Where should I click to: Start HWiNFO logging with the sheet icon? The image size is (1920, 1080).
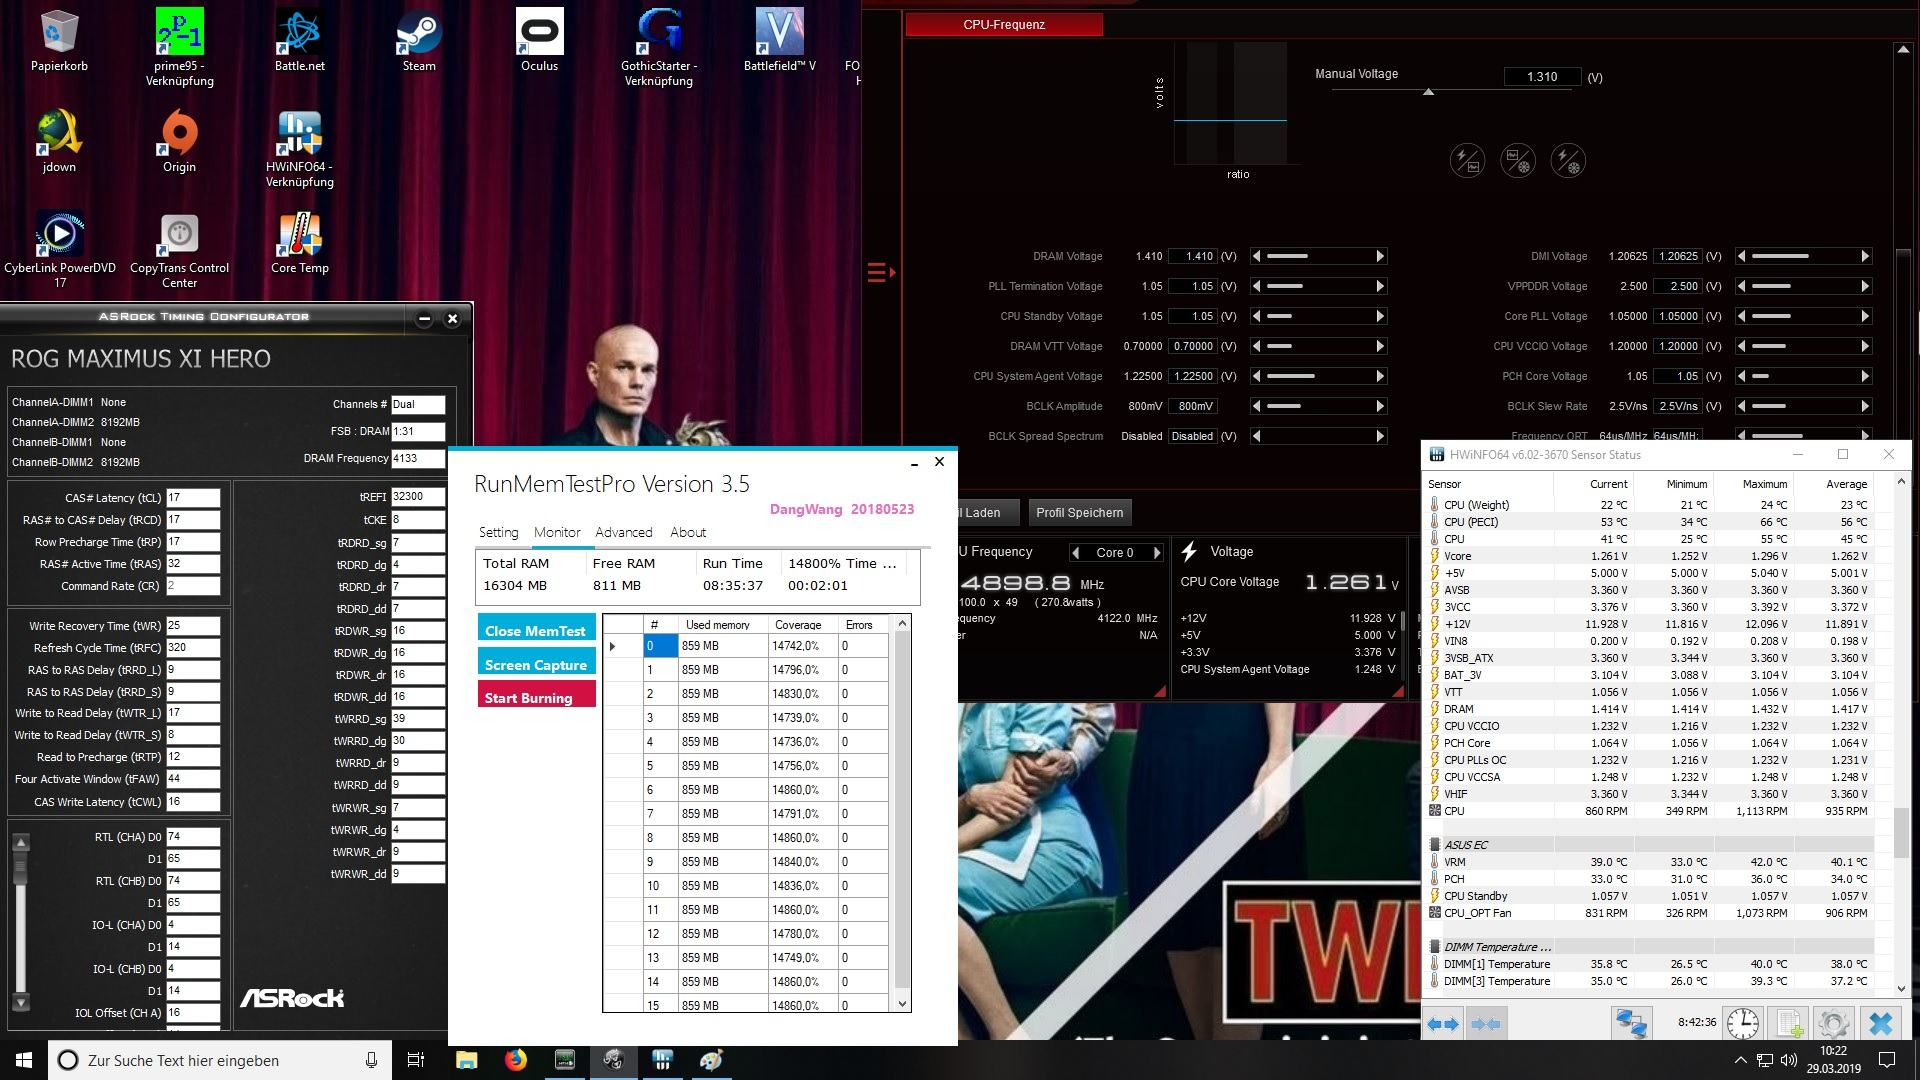click(x=1789, y=1023)
